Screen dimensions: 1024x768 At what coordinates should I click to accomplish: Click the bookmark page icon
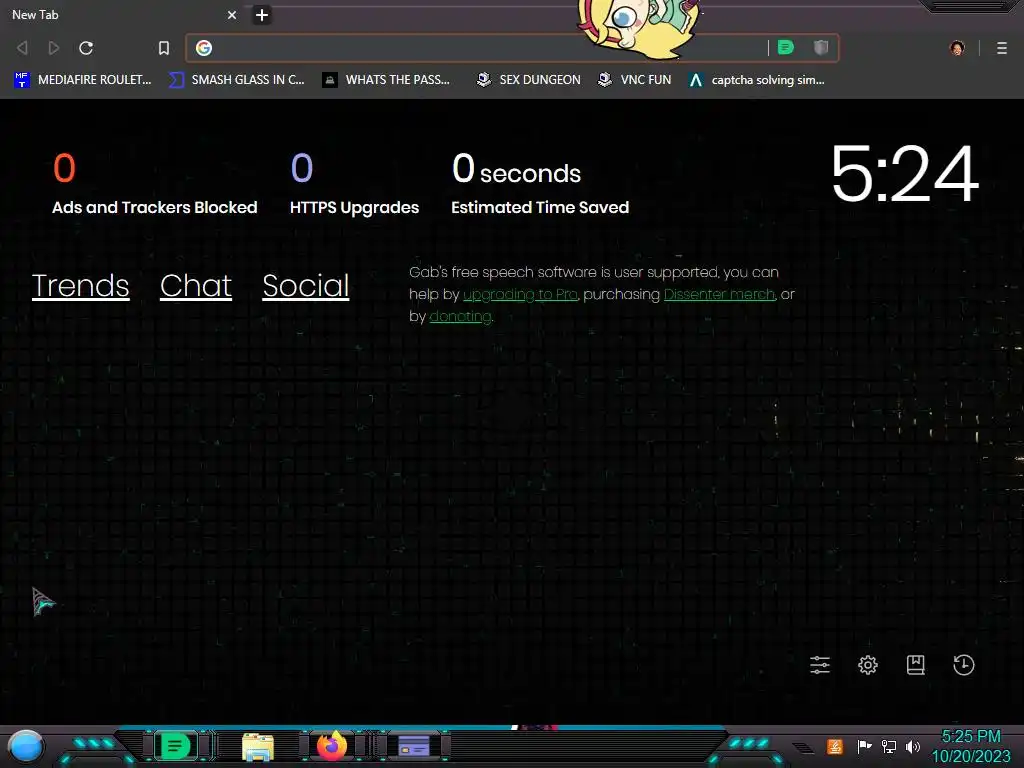(164, 48)
